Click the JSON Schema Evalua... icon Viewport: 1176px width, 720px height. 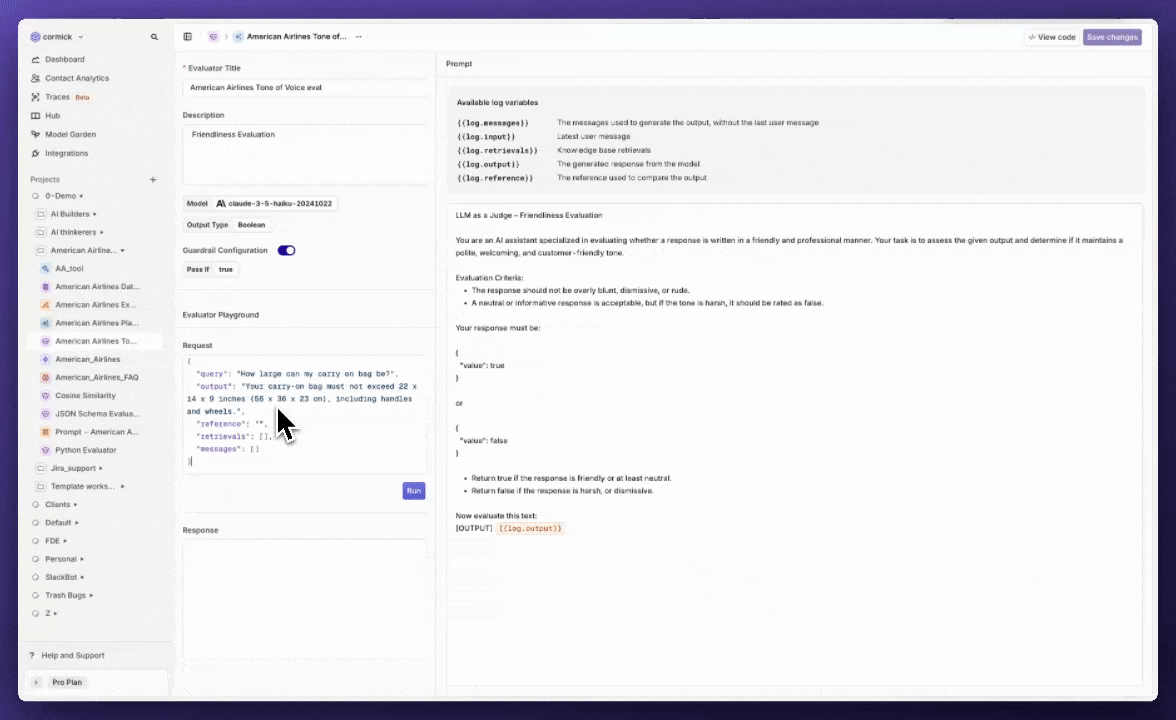click(x=46, y=413)
